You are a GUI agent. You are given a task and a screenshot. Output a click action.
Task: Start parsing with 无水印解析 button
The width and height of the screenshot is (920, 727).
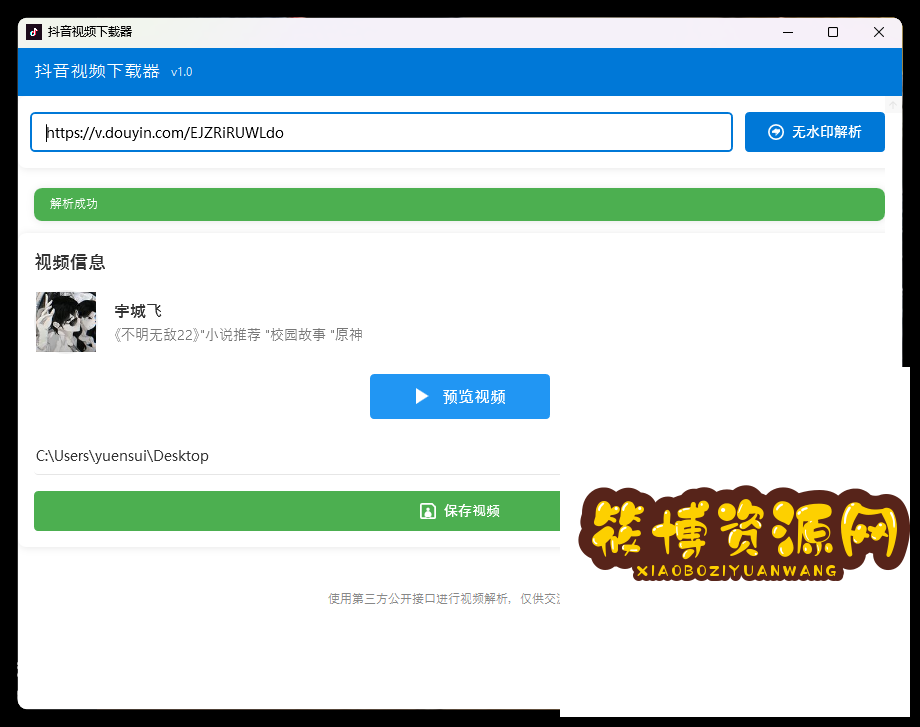coord(814,132)
